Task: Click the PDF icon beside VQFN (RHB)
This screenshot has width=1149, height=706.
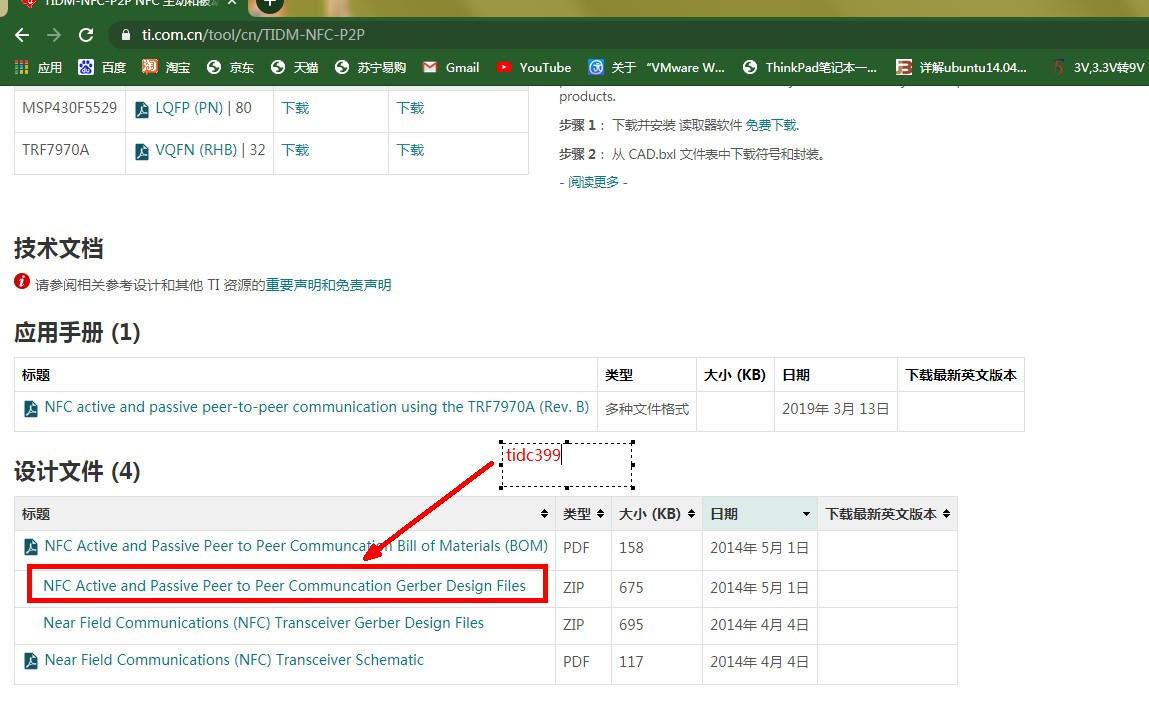Action: coord(142,152)
